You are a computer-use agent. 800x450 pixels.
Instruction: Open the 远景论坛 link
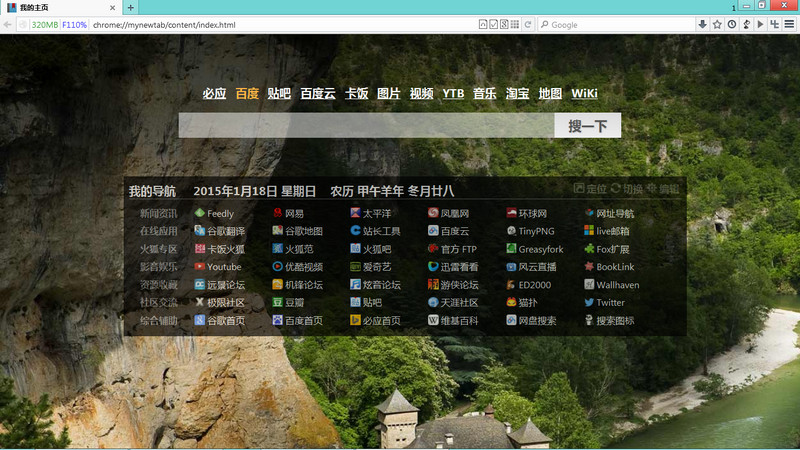220,285
